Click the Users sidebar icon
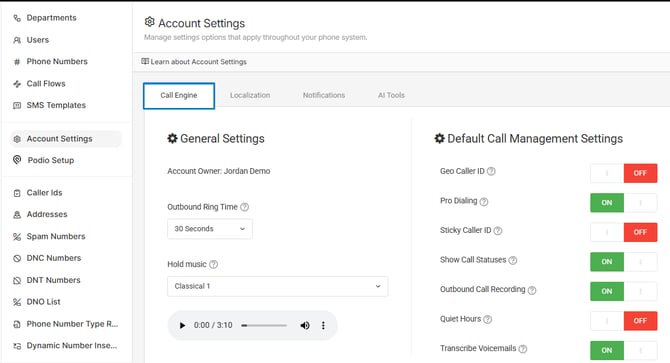Image resolution: width=670 pixels, height=363 pixels. click(x=17, y=40)
